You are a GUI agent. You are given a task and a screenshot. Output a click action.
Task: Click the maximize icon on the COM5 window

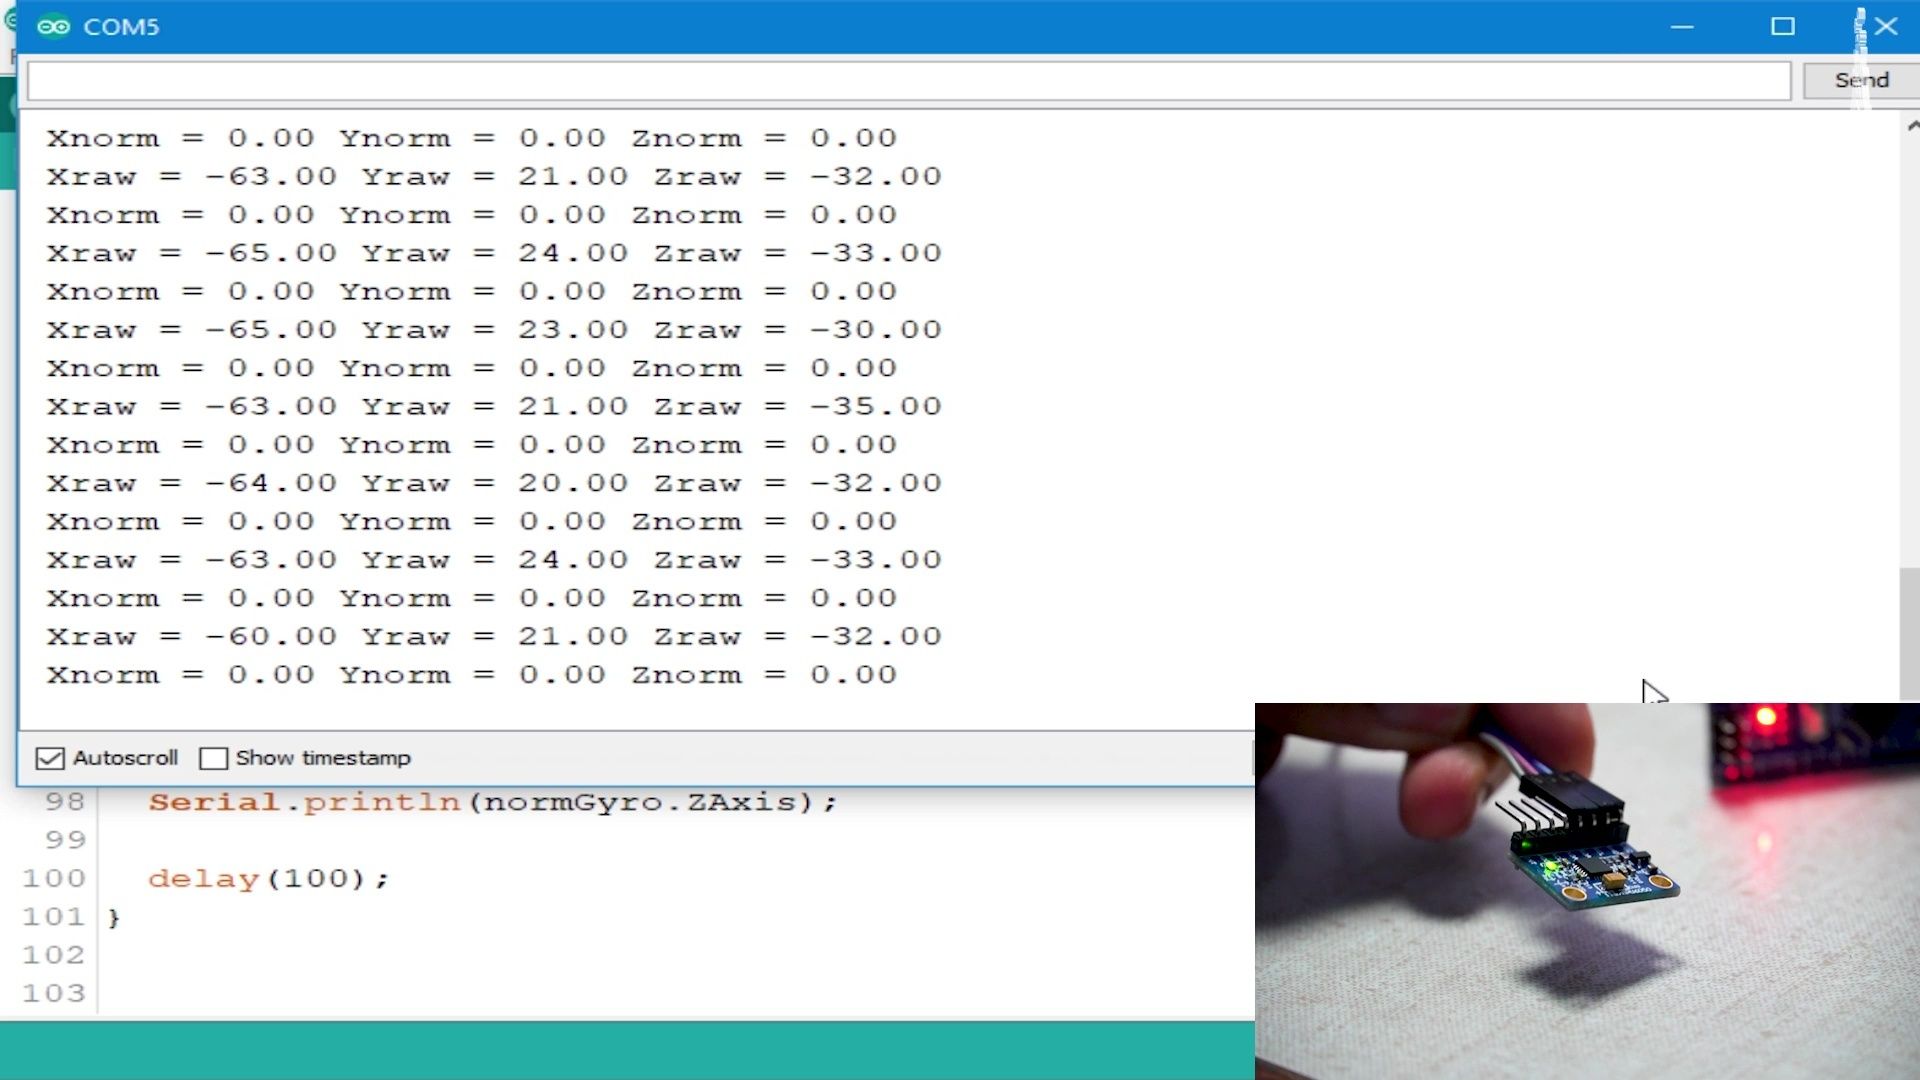pyautogui.click(x=1784, y=26)
